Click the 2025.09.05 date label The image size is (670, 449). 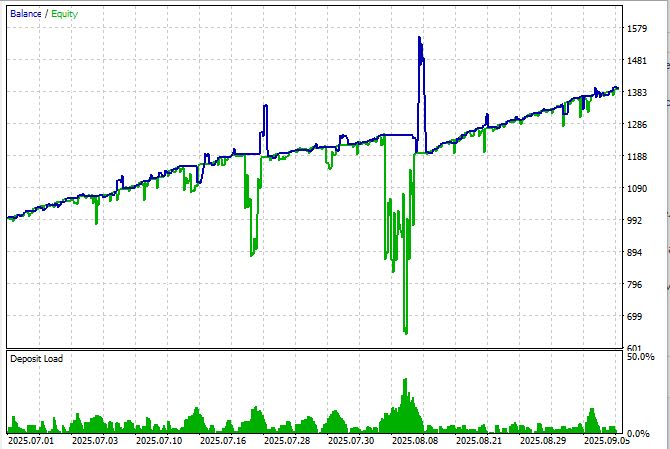[607, 440]
